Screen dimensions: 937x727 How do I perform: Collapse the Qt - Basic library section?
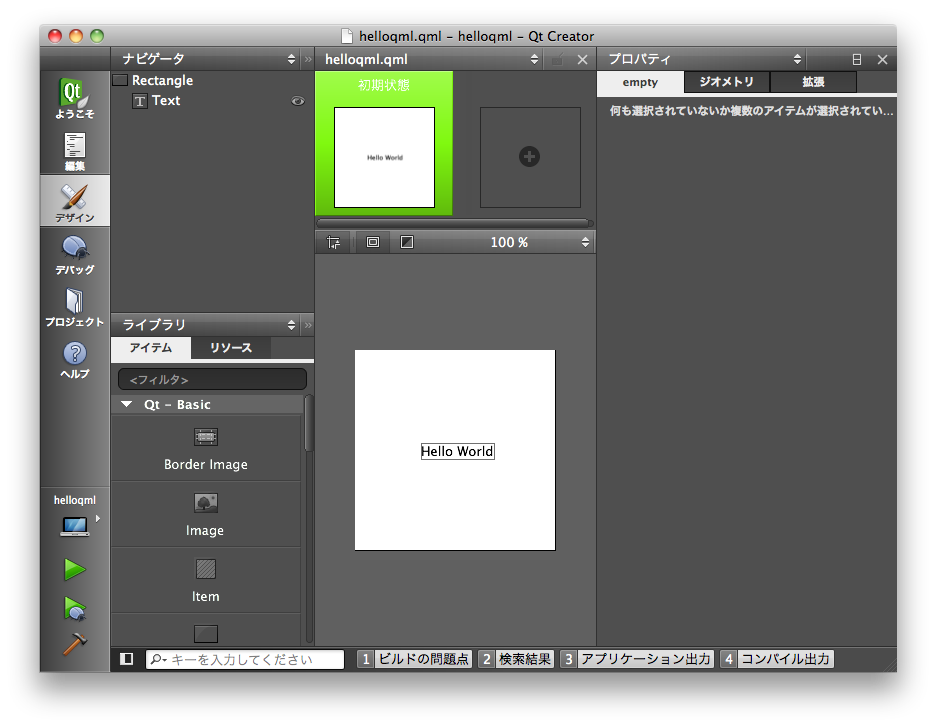point(127,405)
